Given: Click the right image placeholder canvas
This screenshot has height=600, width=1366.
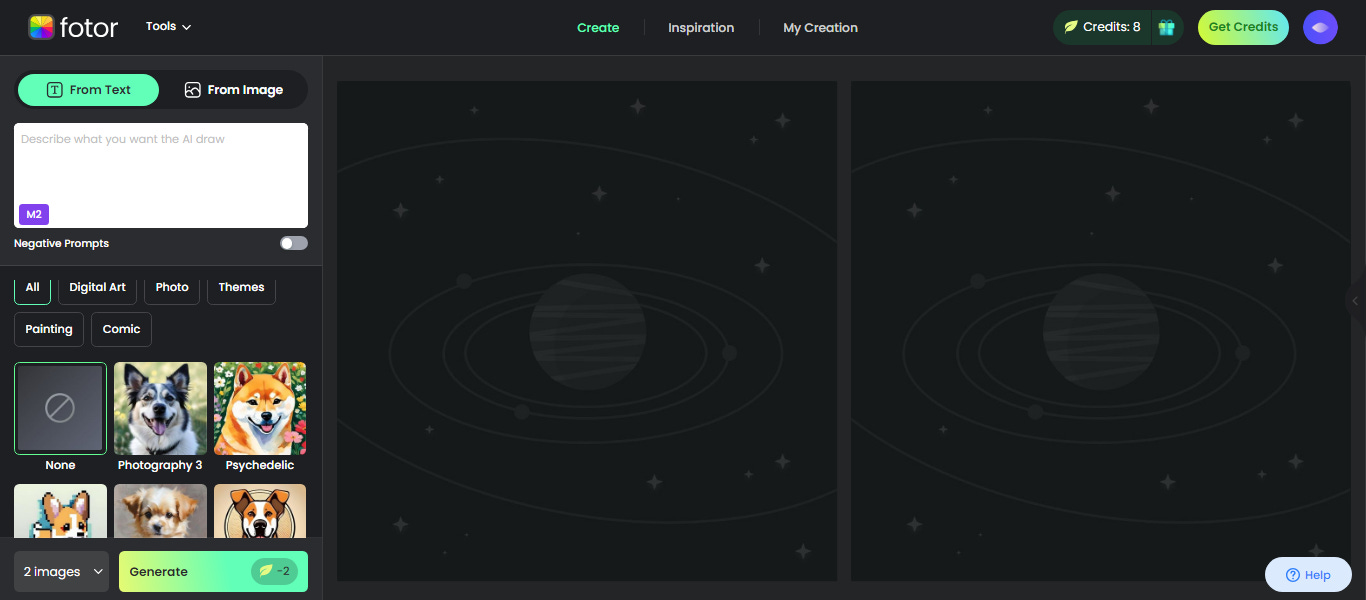Looking at the screenshot, I should tap(1100, 331).
